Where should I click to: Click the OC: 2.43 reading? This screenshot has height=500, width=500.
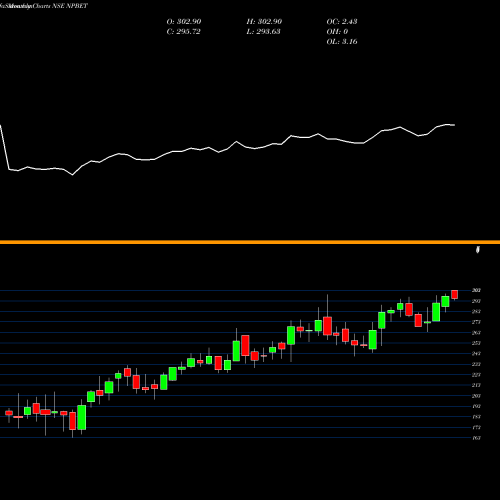[342, 21]
